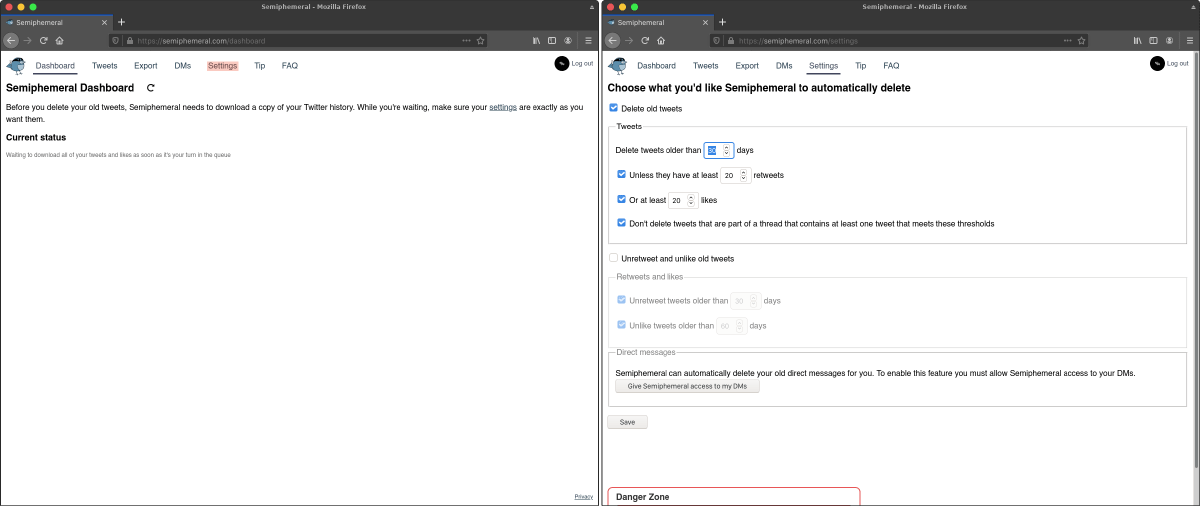Go forward in the dashboard Firefox window
The width and height of the screenshot is (1200, 506).
27,40
